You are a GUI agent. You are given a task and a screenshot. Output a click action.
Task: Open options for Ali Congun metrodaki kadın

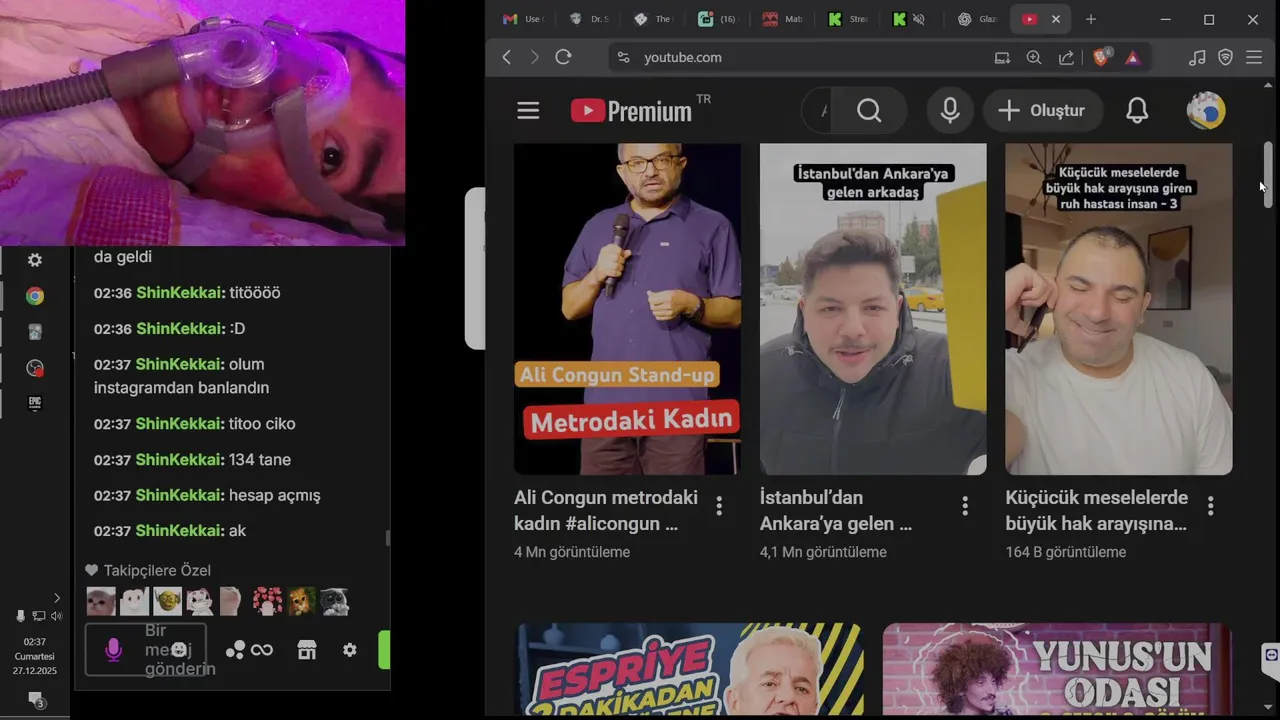(719, 506)
